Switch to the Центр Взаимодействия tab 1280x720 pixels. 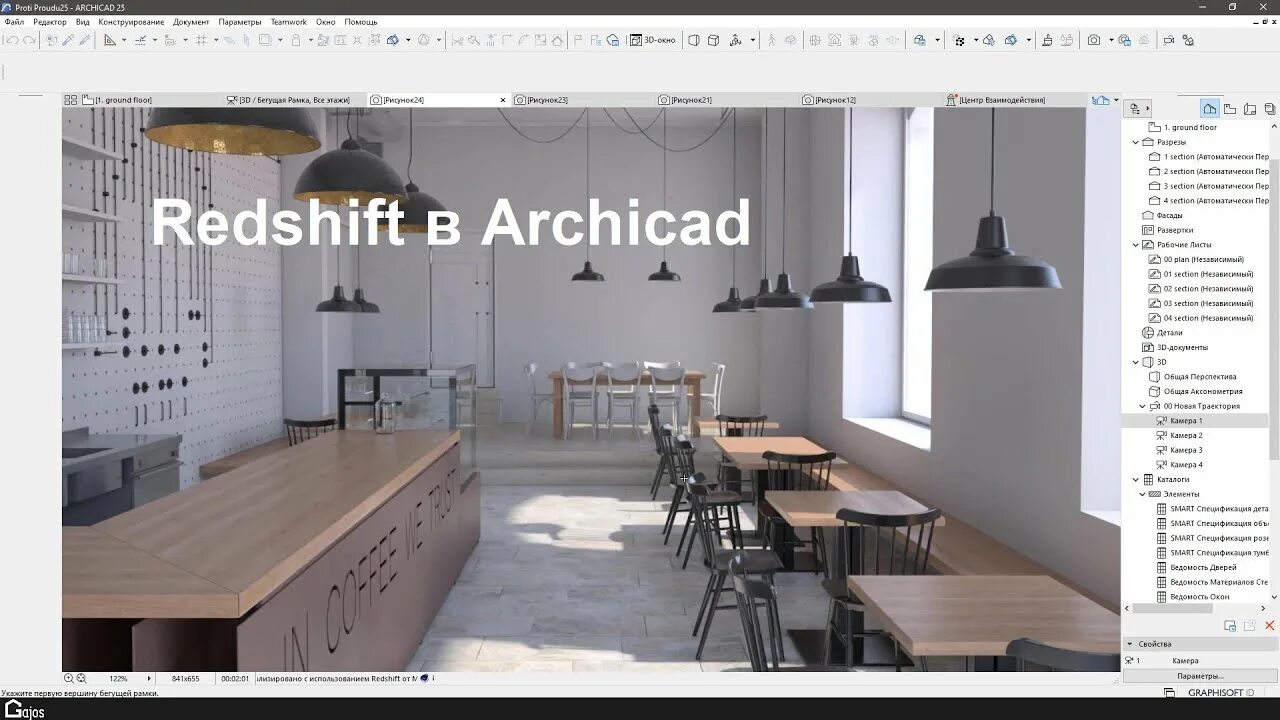(x=1015, y=100)
